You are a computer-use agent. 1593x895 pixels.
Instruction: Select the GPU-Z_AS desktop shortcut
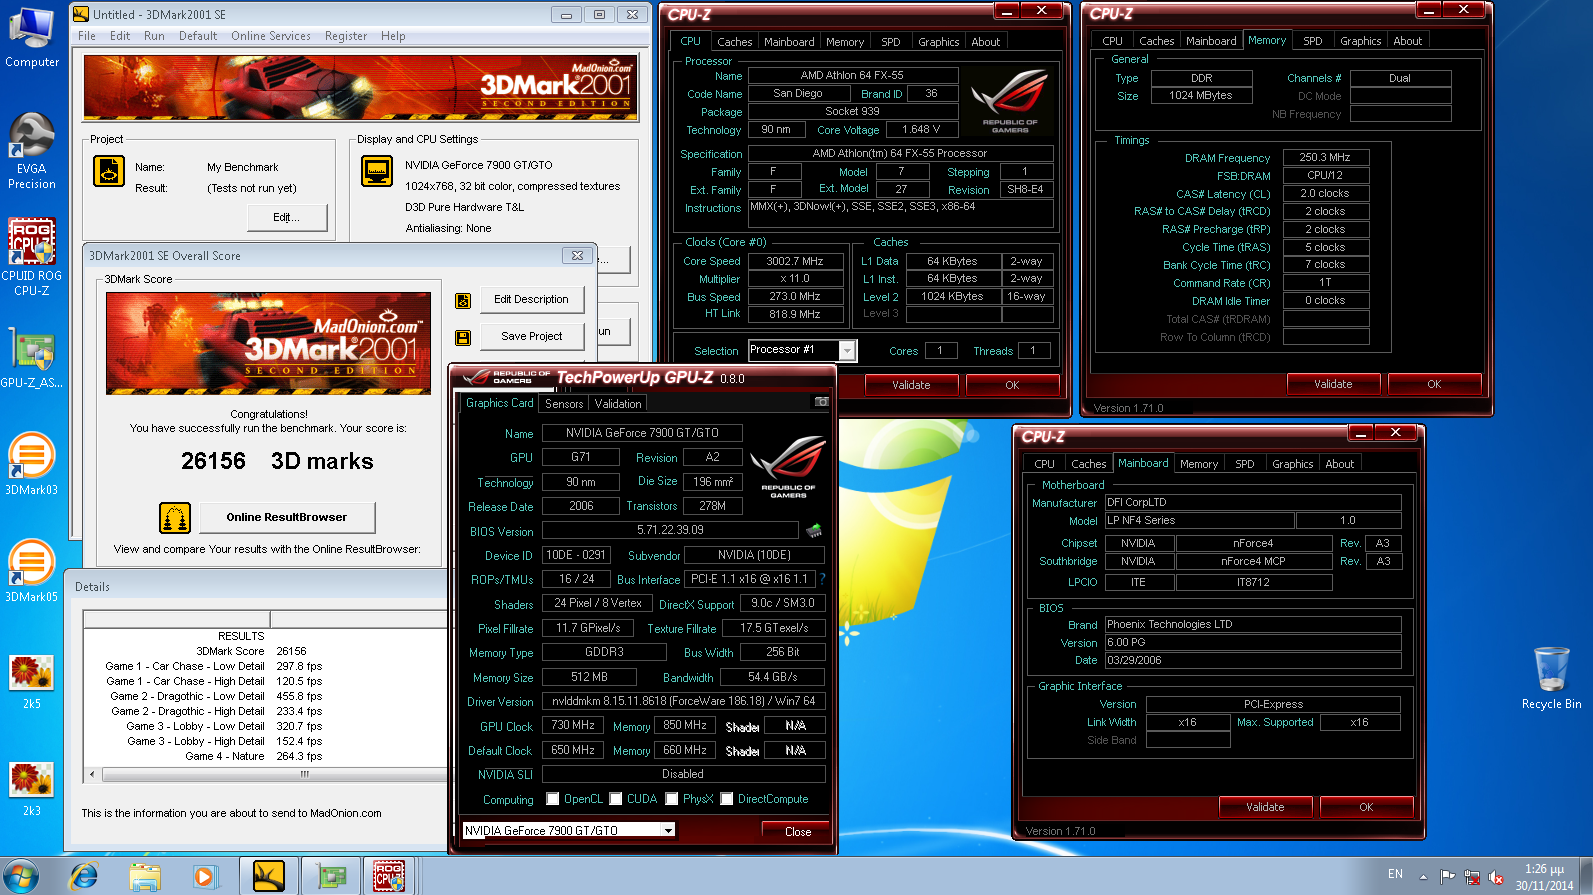(x=32, y=357)
